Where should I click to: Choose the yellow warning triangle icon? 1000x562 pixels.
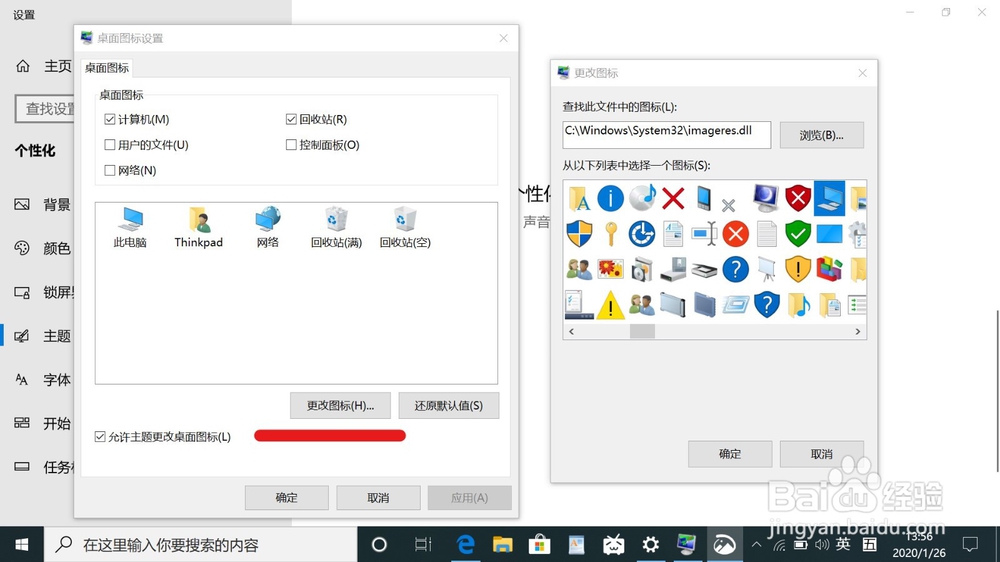click(x=610, y=305)
